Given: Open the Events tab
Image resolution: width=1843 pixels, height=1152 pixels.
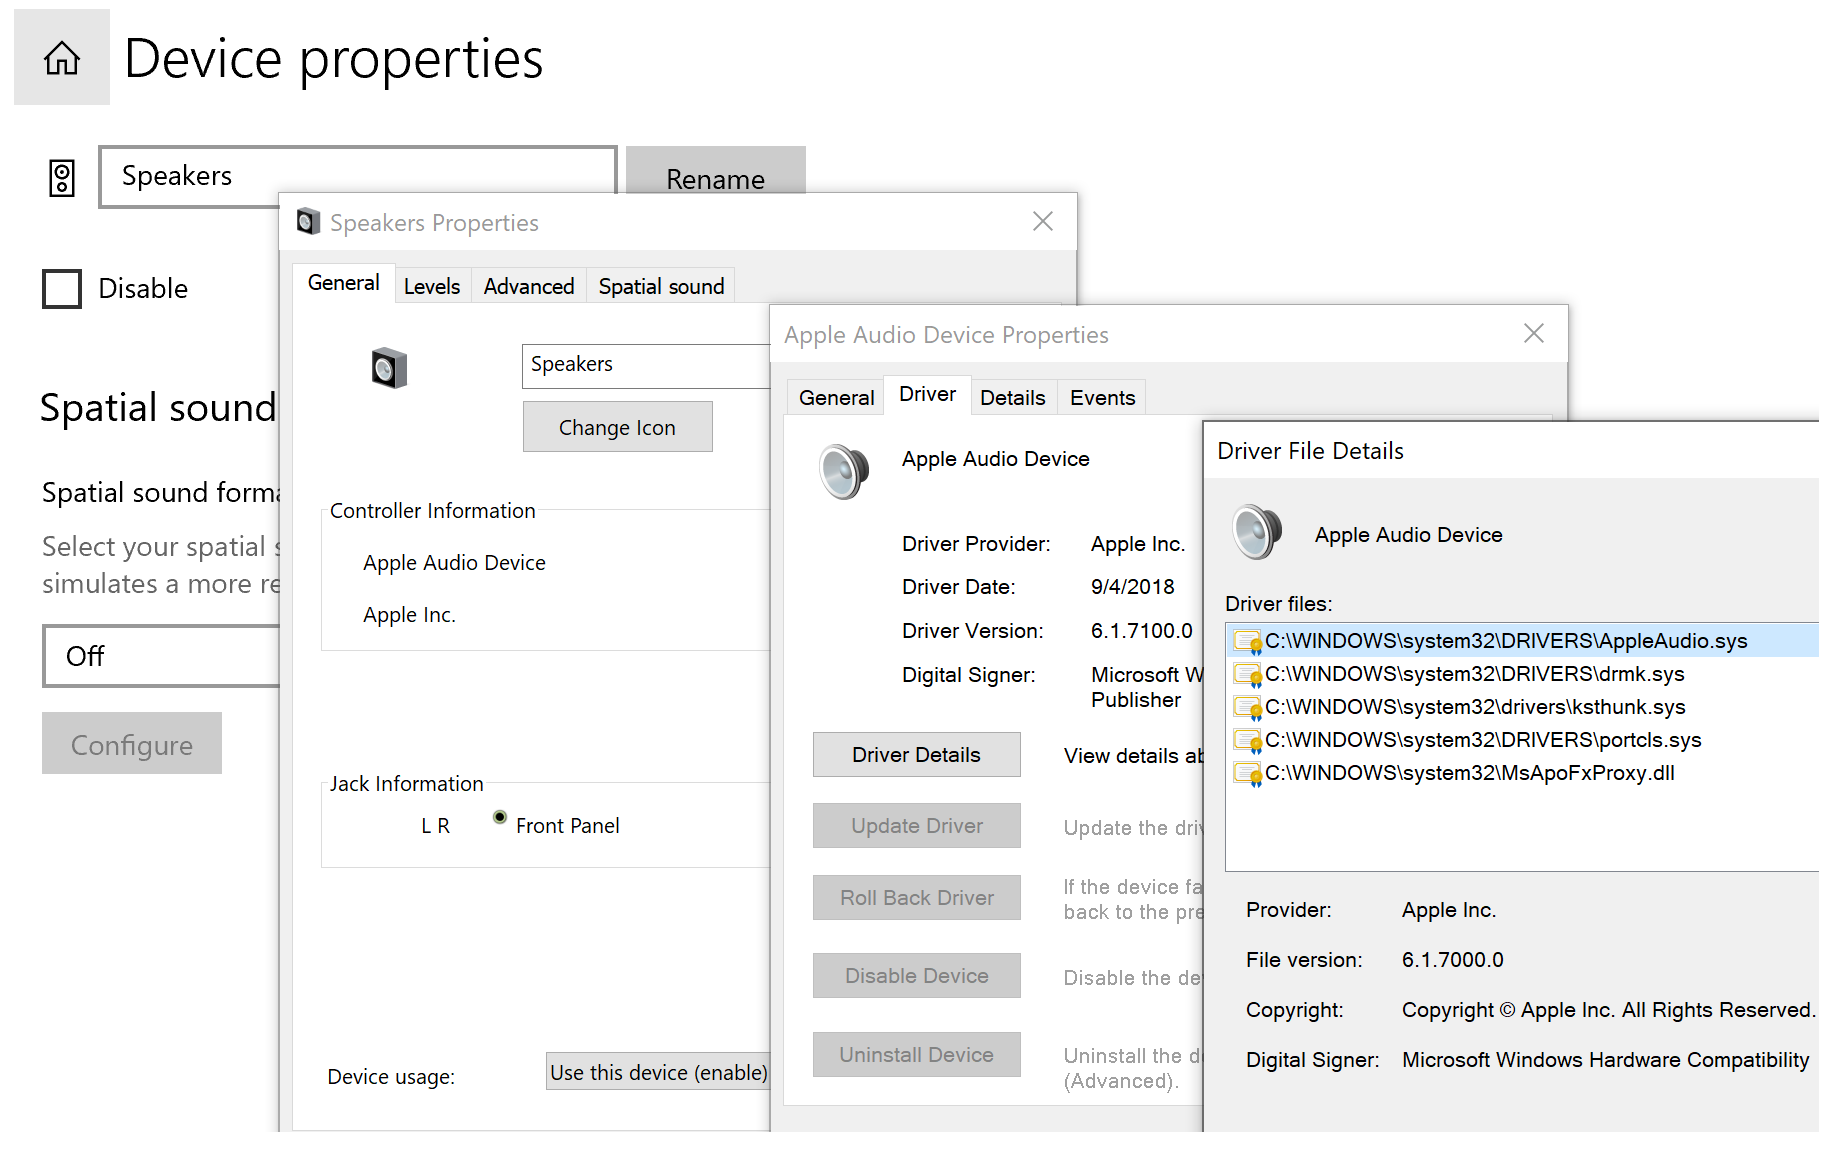Looking at the screenshot, I should [1103, 398].
